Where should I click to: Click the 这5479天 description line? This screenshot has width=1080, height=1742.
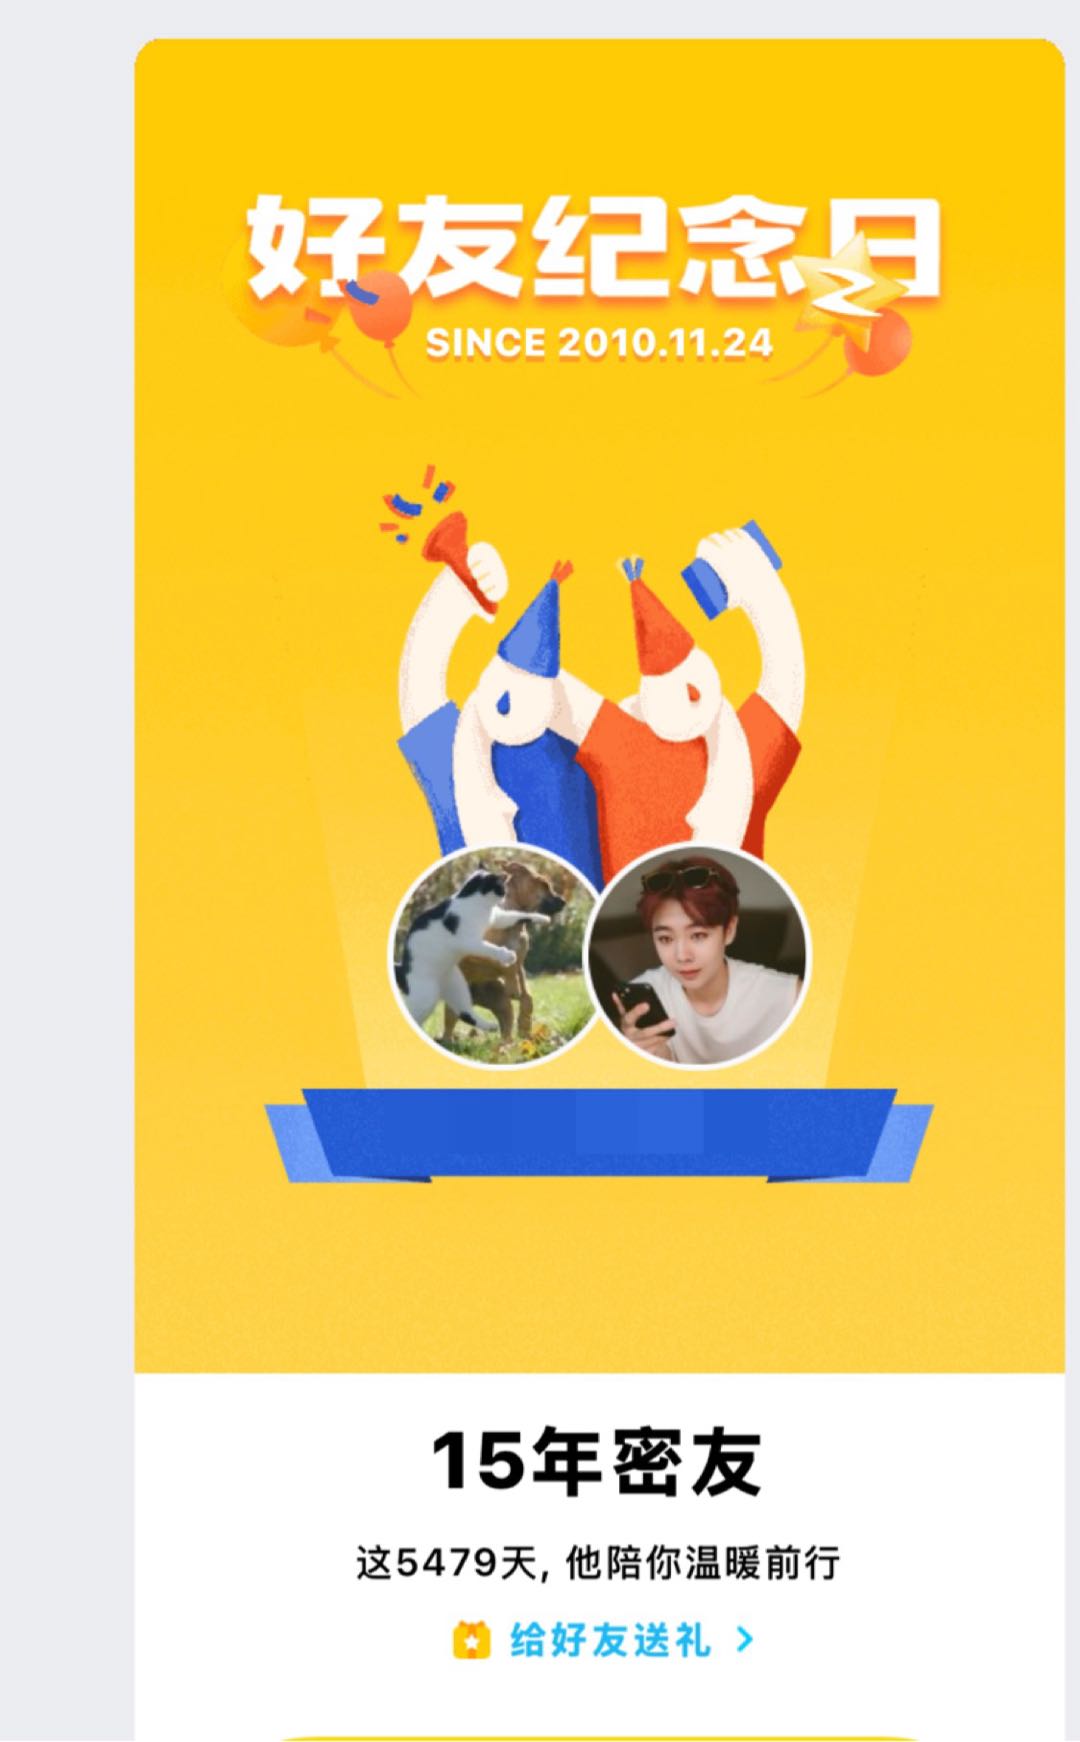click(598, 1562)
